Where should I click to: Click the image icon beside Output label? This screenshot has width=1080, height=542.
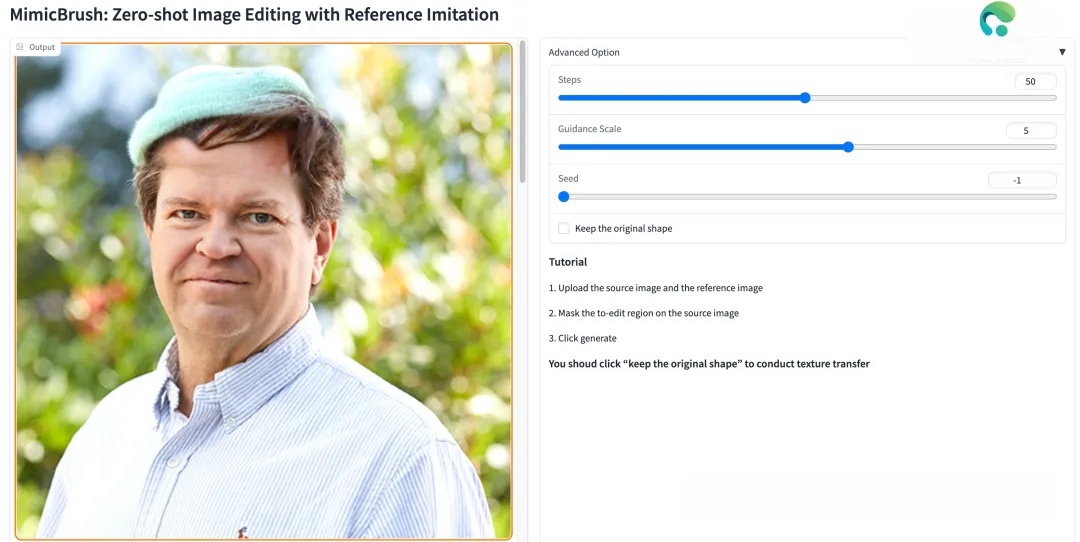tap(20, 47)
